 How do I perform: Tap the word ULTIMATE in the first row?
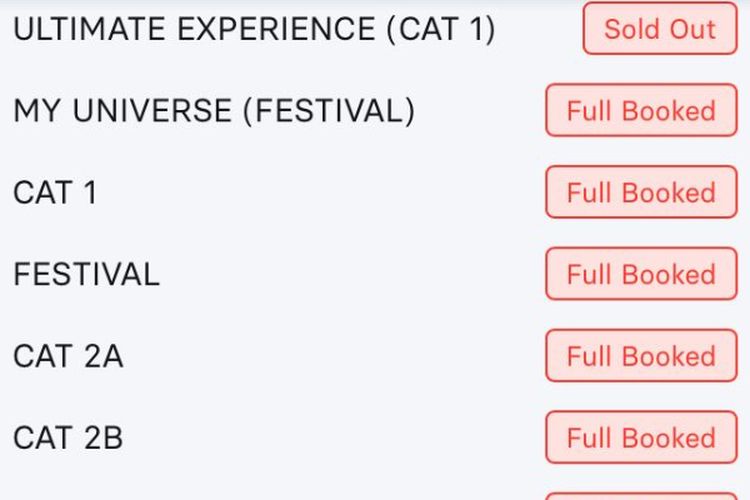(x=89, y=29)
